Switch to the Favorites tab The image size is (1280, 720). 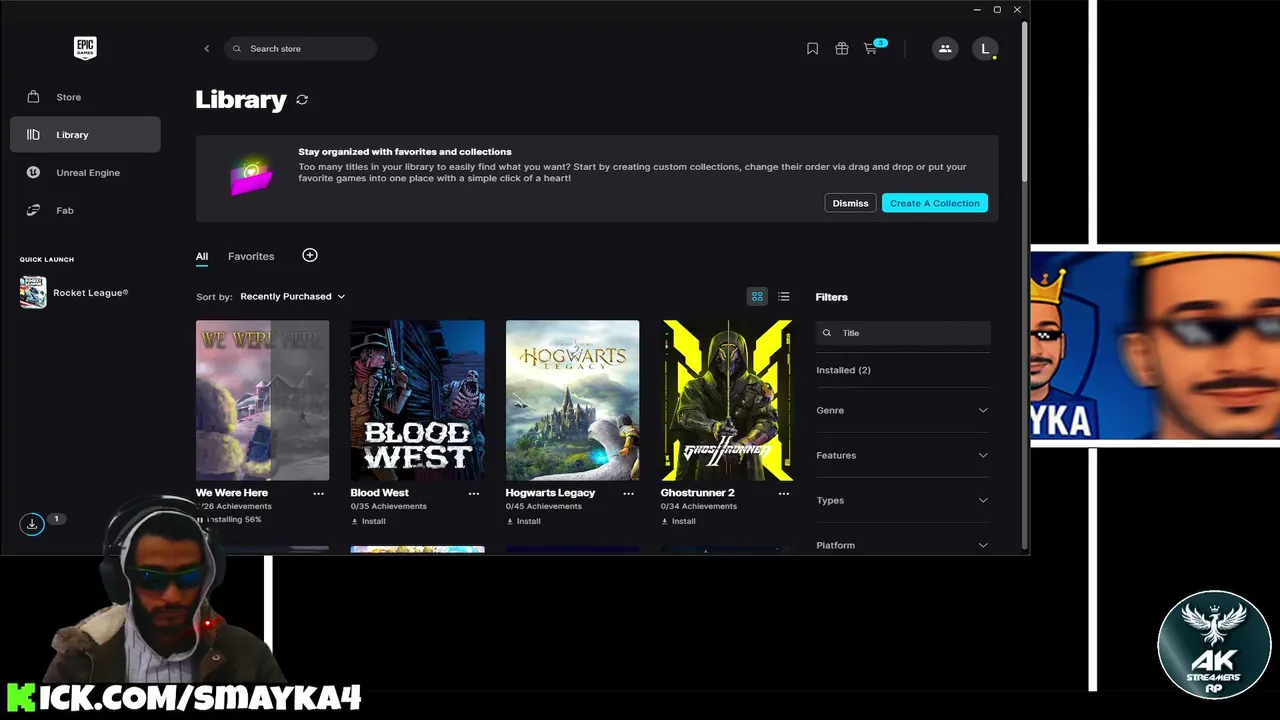[x=251, y=257]
